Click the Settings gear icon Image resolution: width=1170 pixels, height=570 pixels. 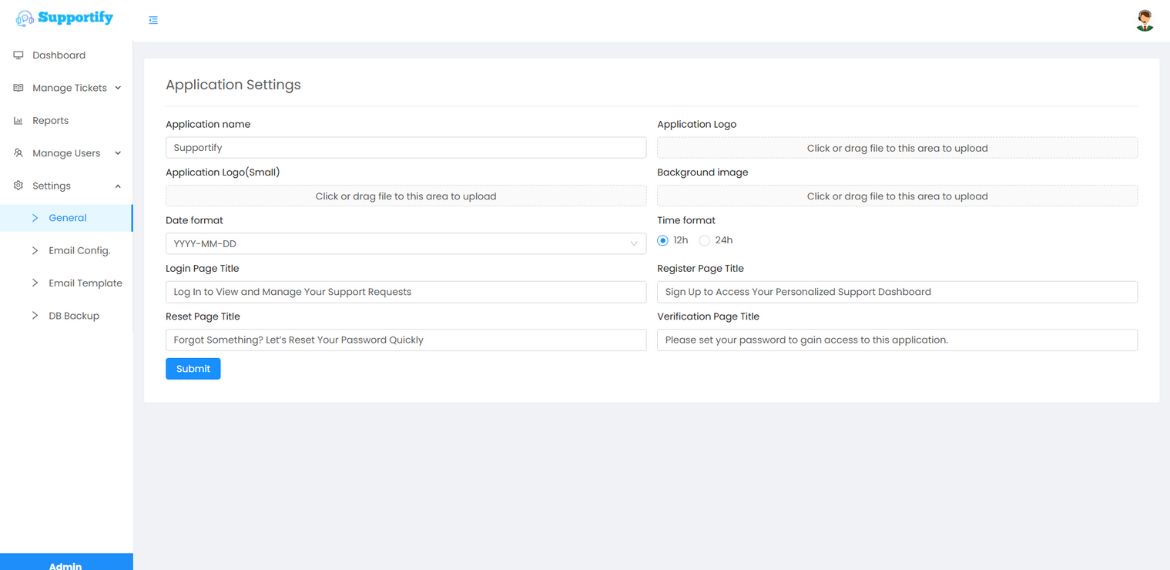tap(18, 186)
